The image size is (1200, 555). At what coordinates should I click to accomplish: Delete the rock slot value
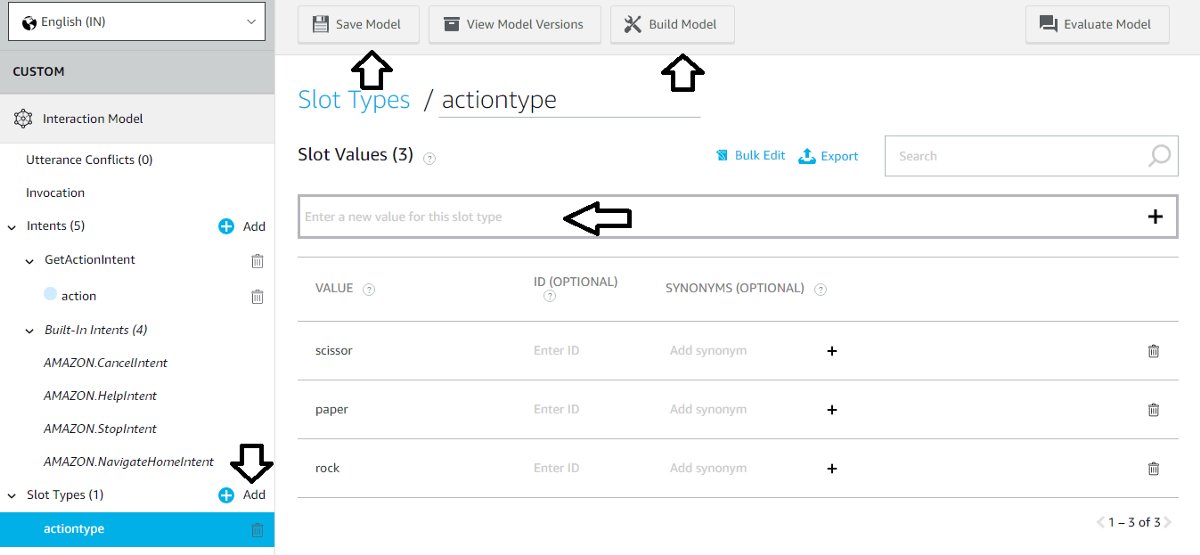[1153, 468]
